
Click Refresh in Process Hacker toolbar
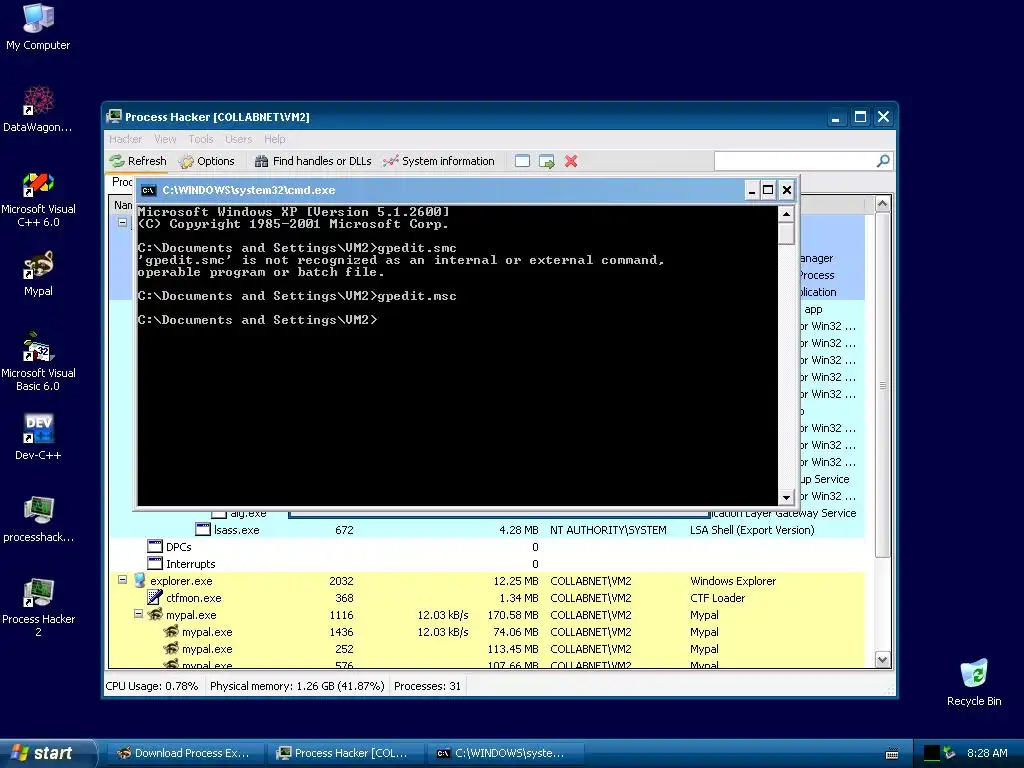click(x=138, y=161)
